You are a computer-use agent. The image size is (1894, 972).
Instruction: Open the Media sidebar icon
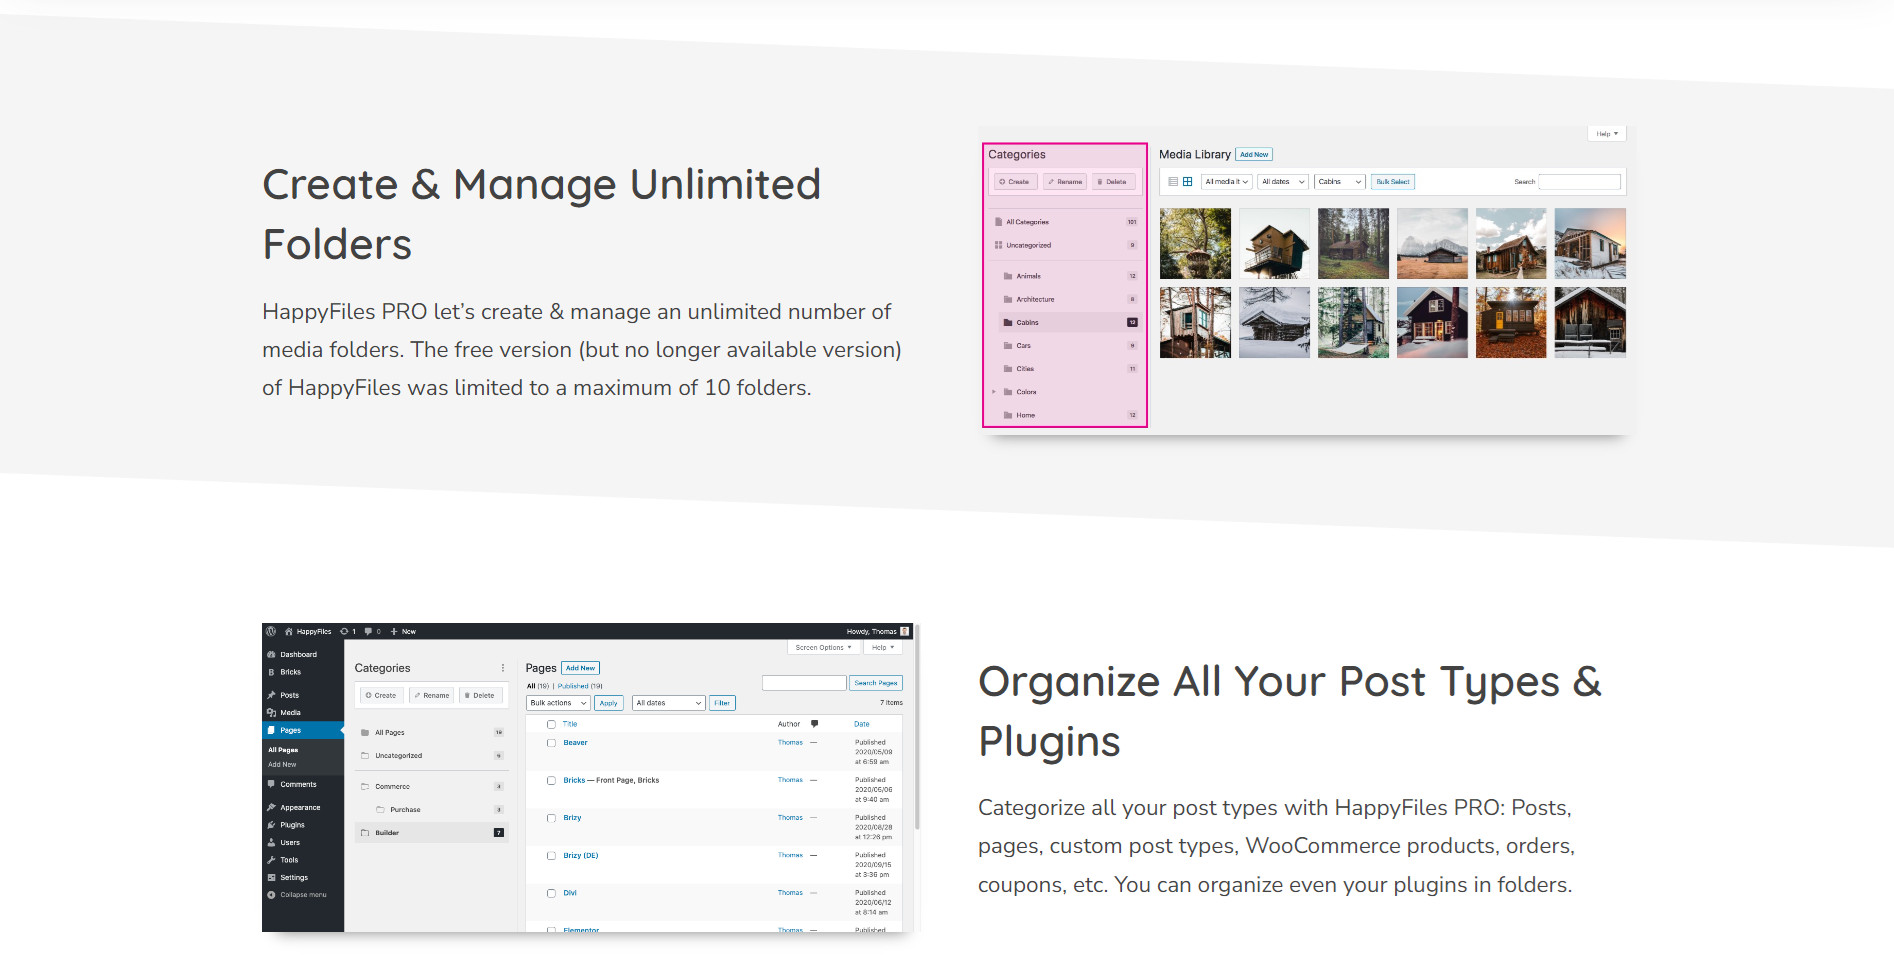(x=271, y=713)
